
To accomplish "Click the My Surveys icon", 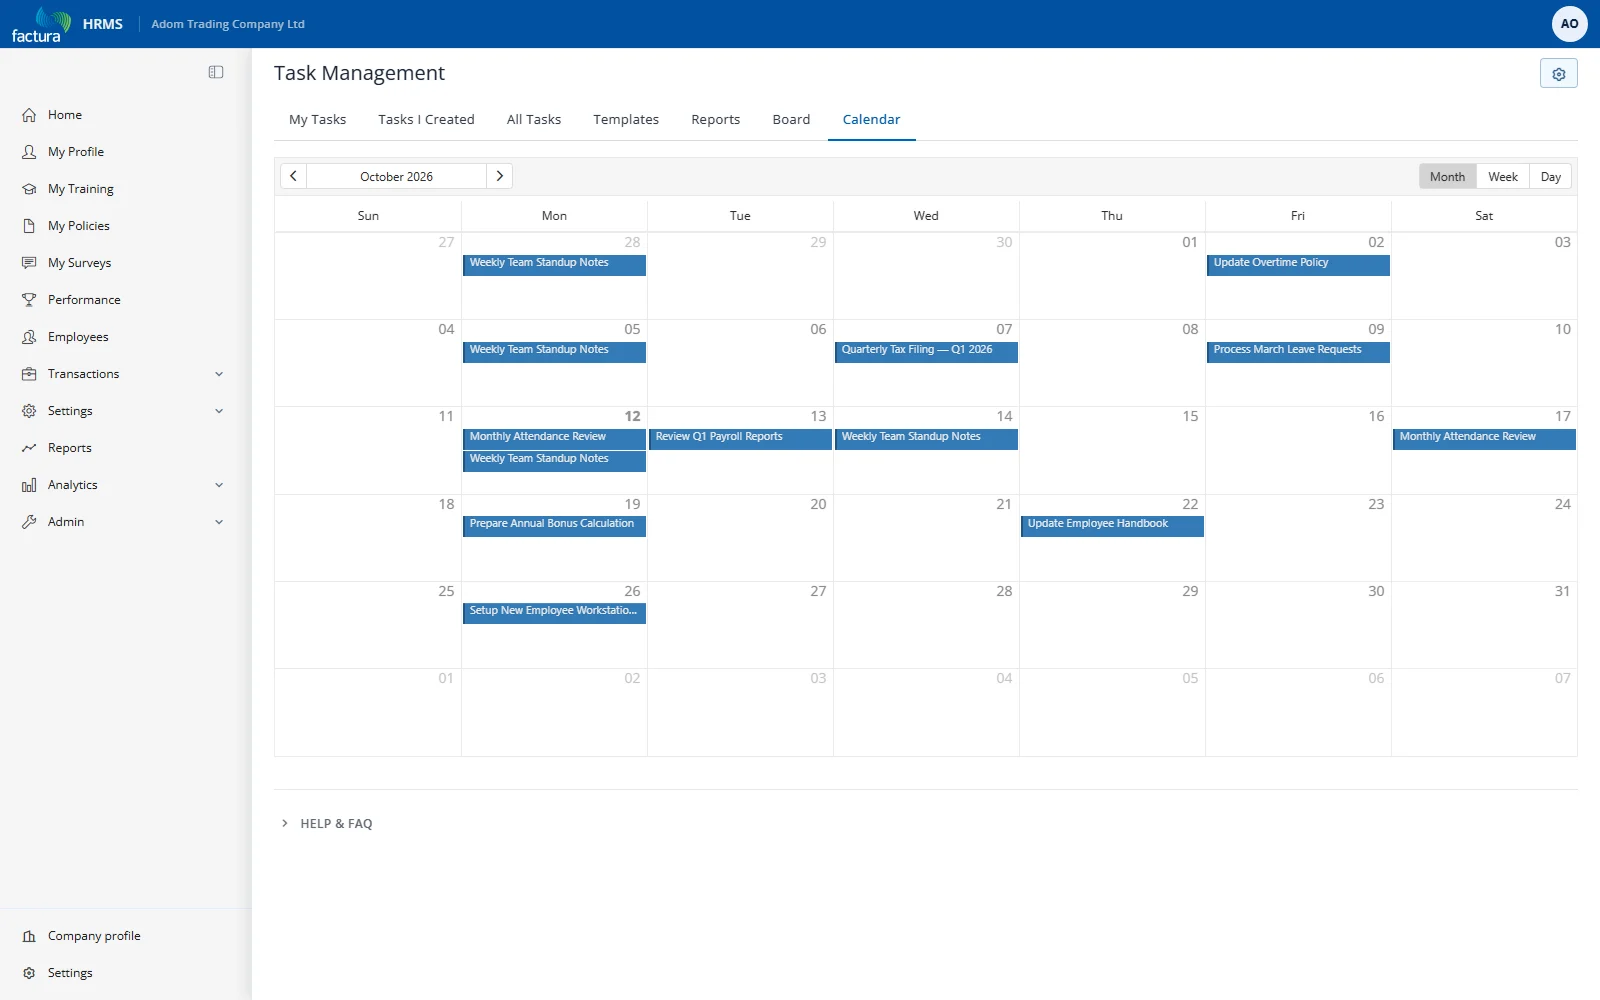I will [29, 263].
